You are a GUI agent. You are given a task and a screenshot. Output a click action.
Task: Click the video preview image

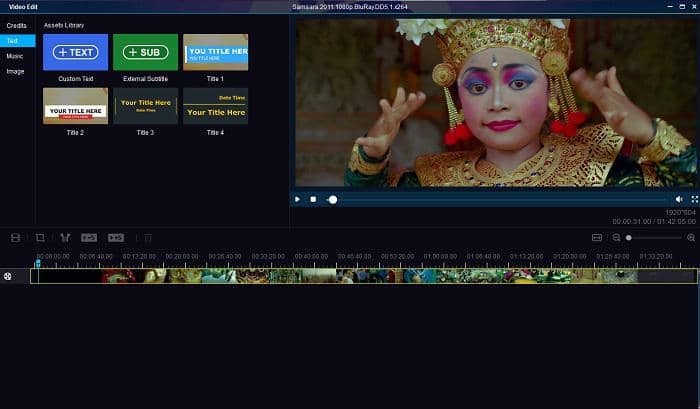point(496,103)
